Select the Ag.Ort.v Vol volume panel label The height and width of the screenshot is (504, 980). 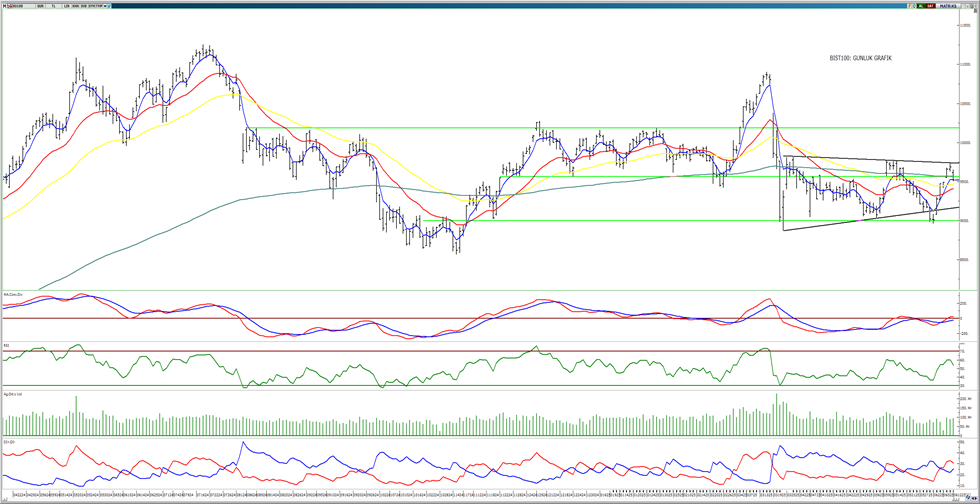pos(13,391)
